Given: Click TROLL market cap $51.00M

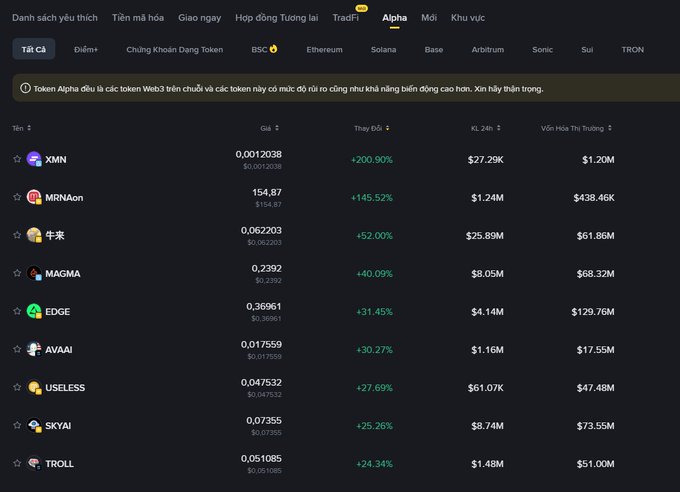Looking at the screenshot, I should coord(595,464).
